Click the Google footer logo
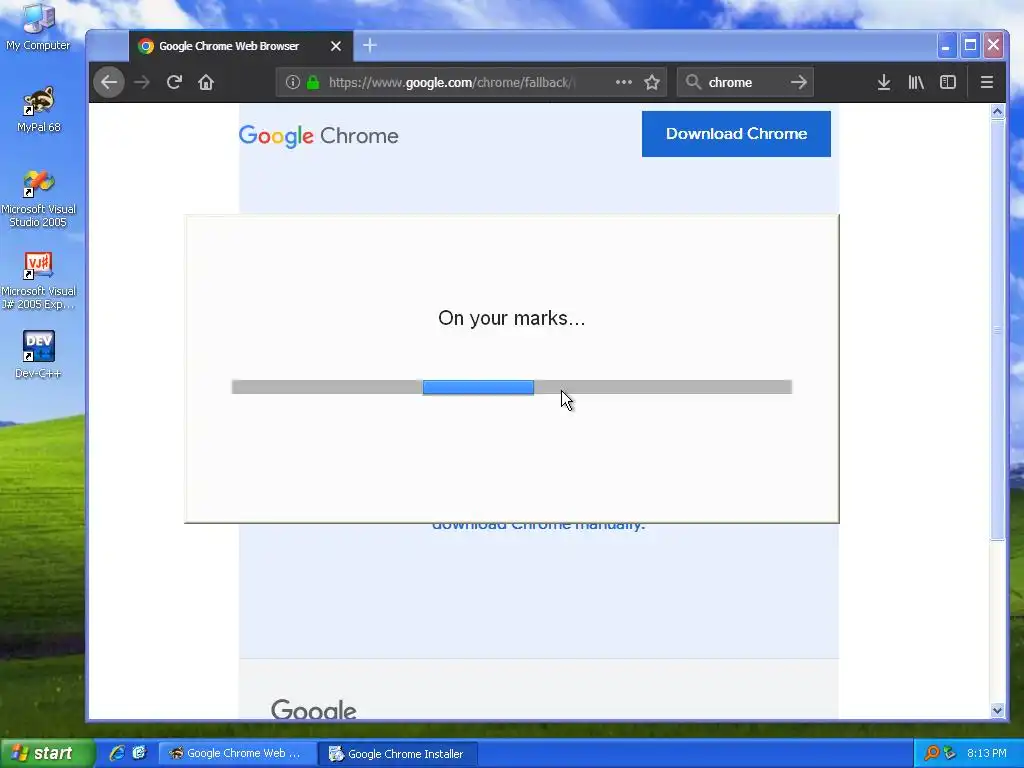This screenshot has height=768, width=1024. click(x=313, y=710)
